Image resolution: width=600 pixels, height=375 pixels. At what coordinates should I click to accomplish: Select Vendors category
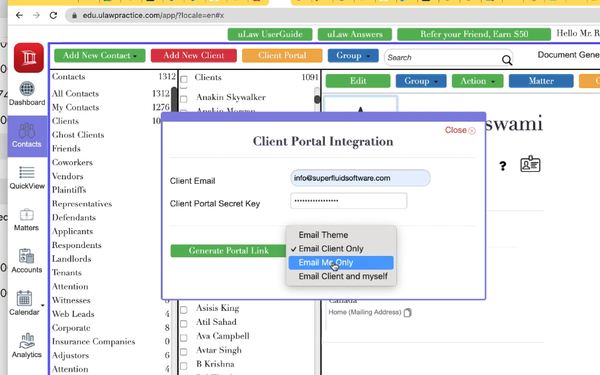click(x=68, y=176)
